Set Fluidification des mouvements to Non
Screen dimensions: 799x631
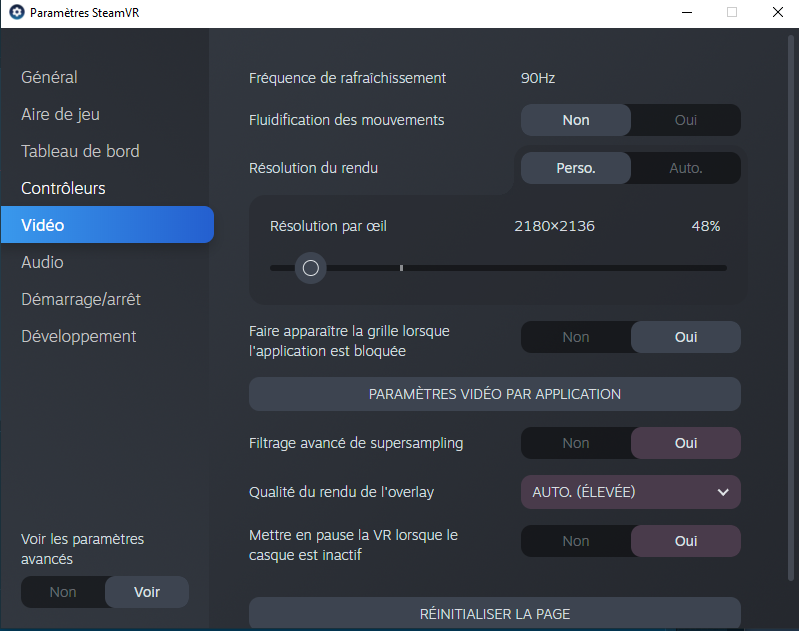(576, 120)
